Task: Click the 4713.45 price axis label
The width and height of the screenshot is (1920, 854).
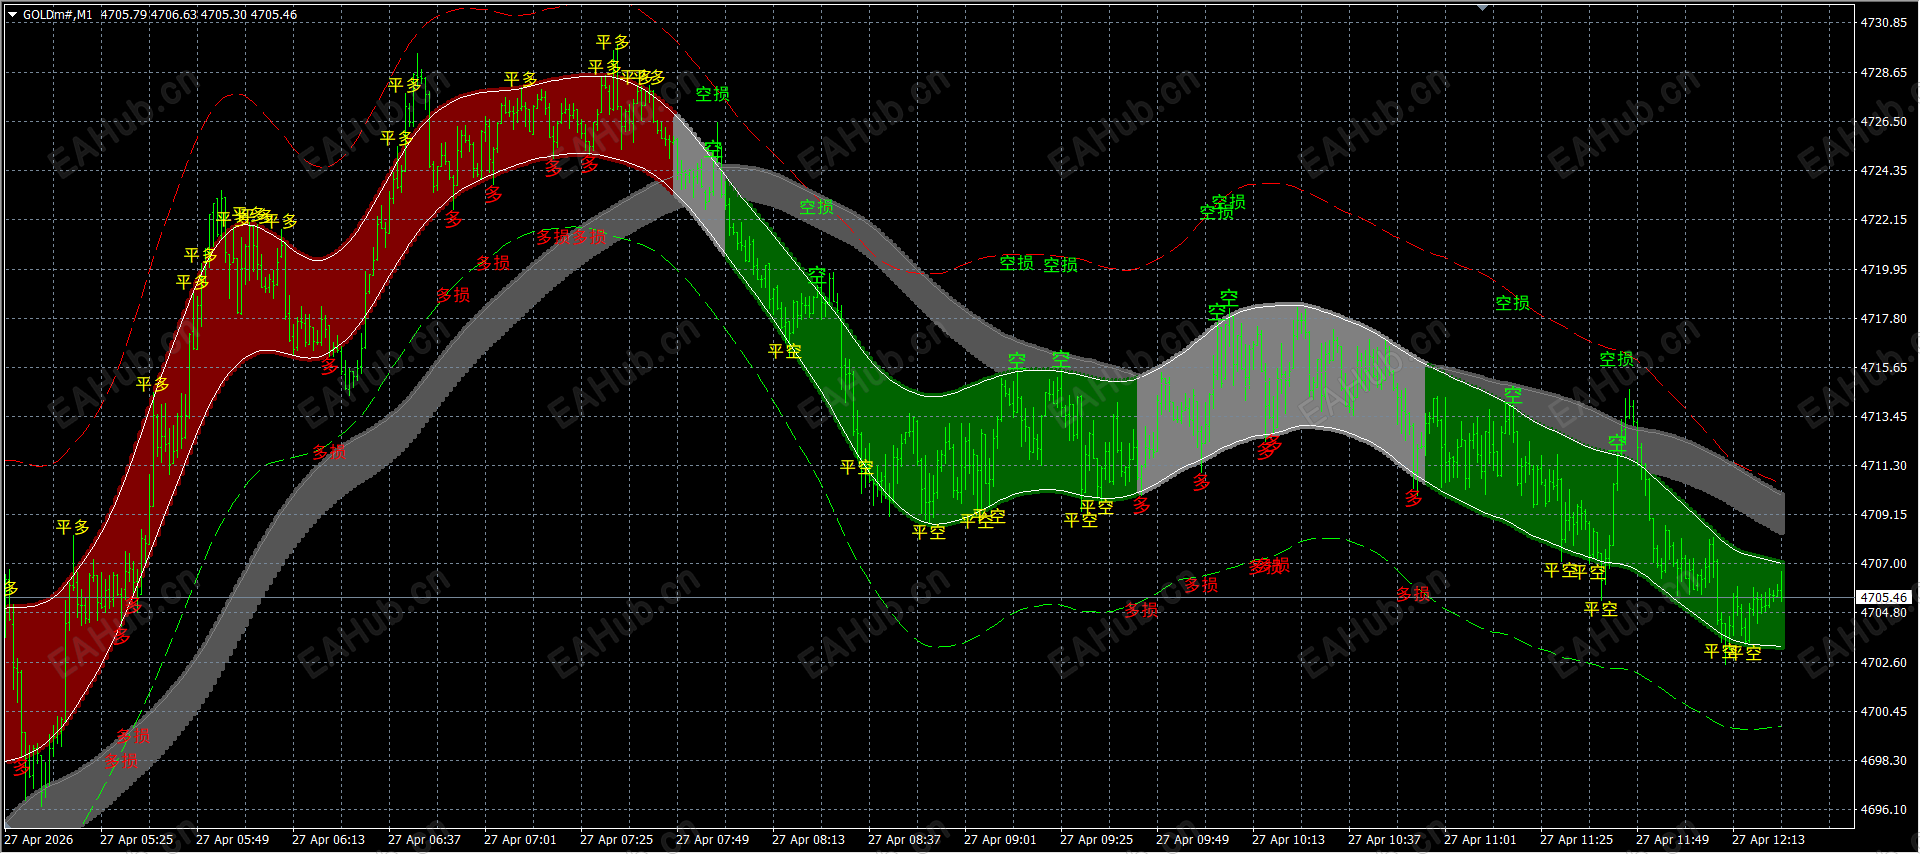Action: [x=1883, y=416]
